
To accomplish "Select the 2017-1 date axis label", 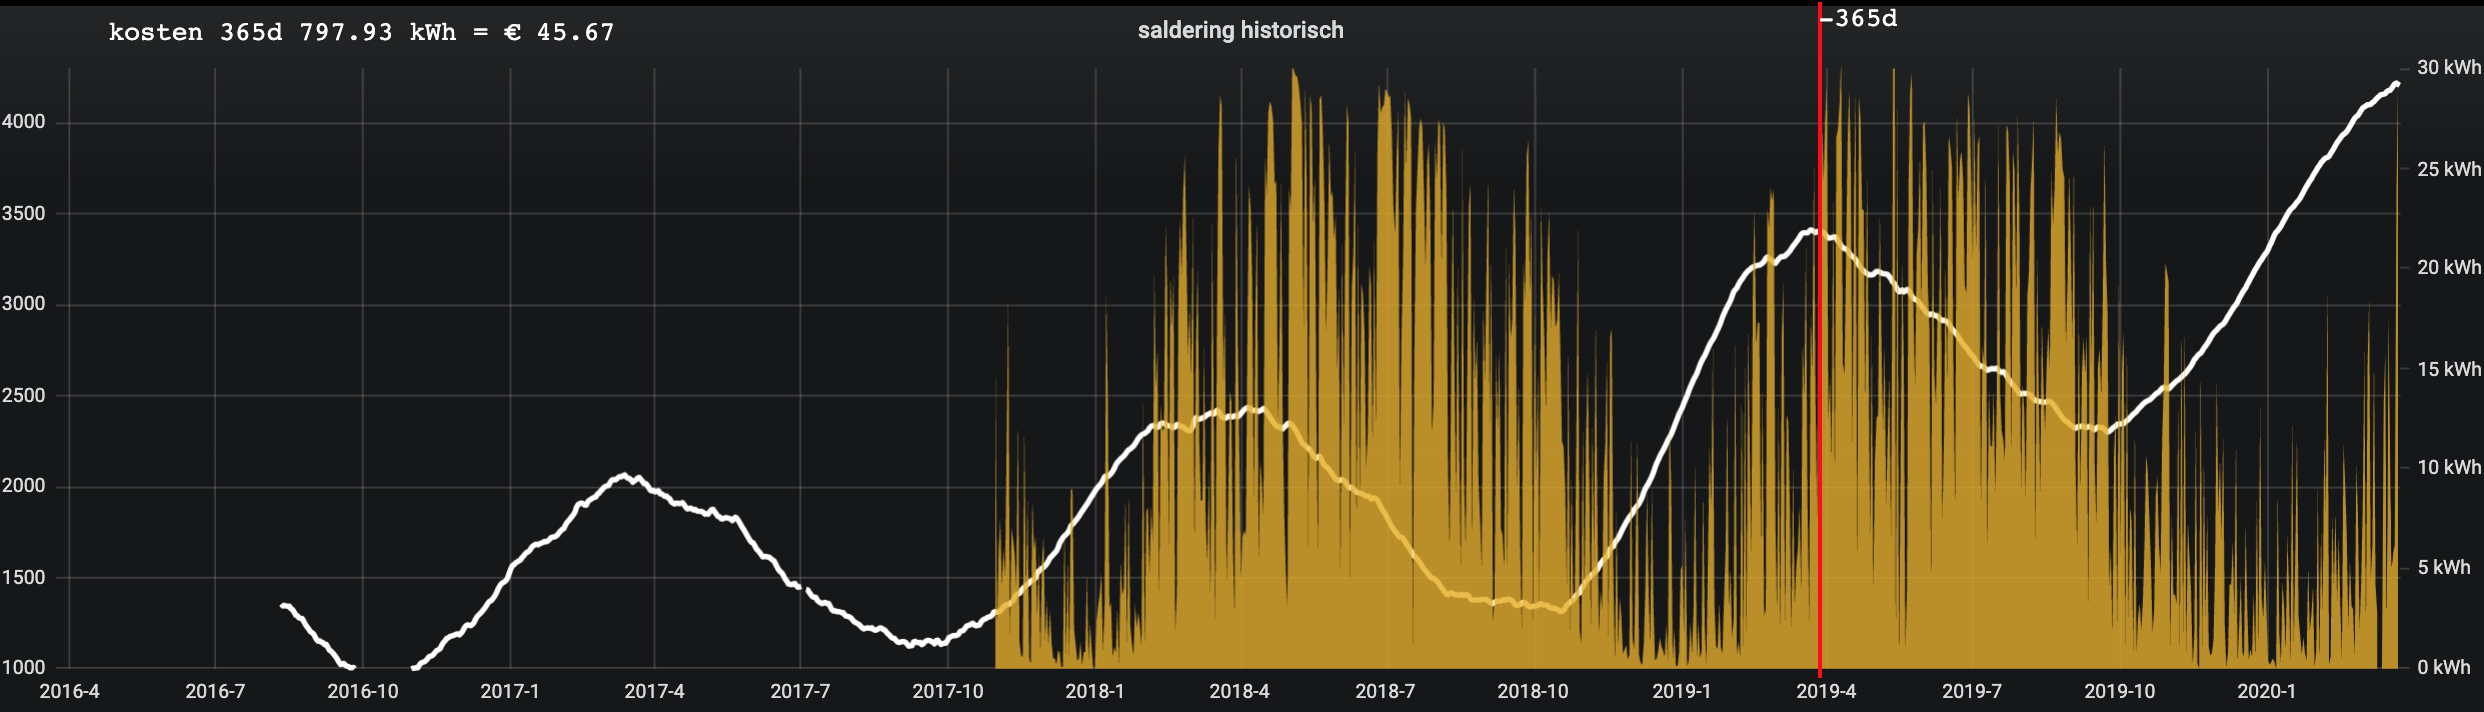I will tap(509, 691).
